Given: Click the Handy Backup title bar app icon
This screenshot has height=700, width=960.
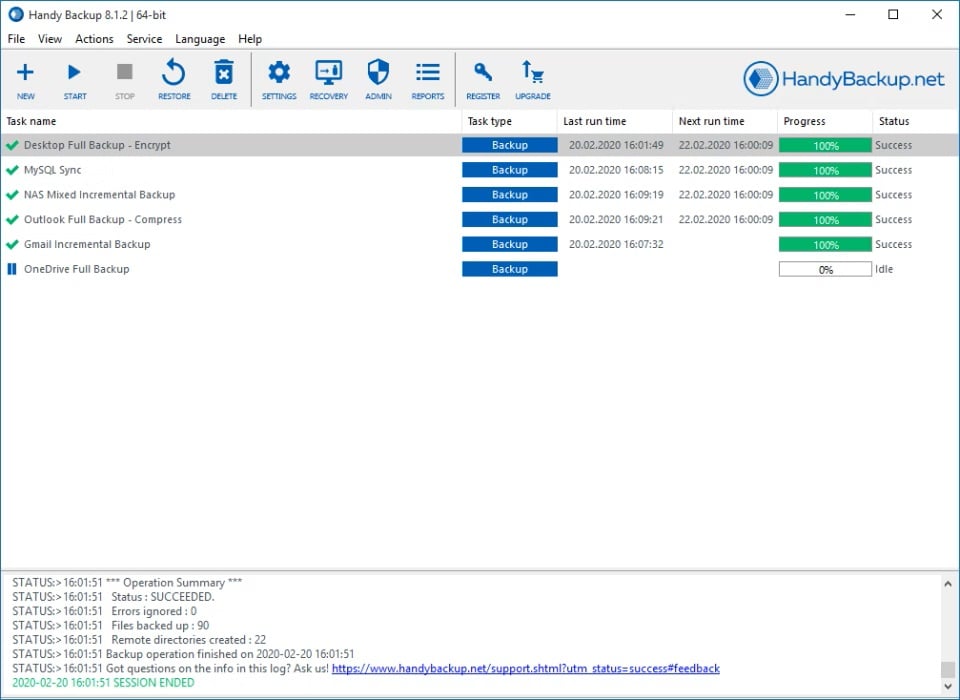Looking at the screenshot, I should click(16, 15).
